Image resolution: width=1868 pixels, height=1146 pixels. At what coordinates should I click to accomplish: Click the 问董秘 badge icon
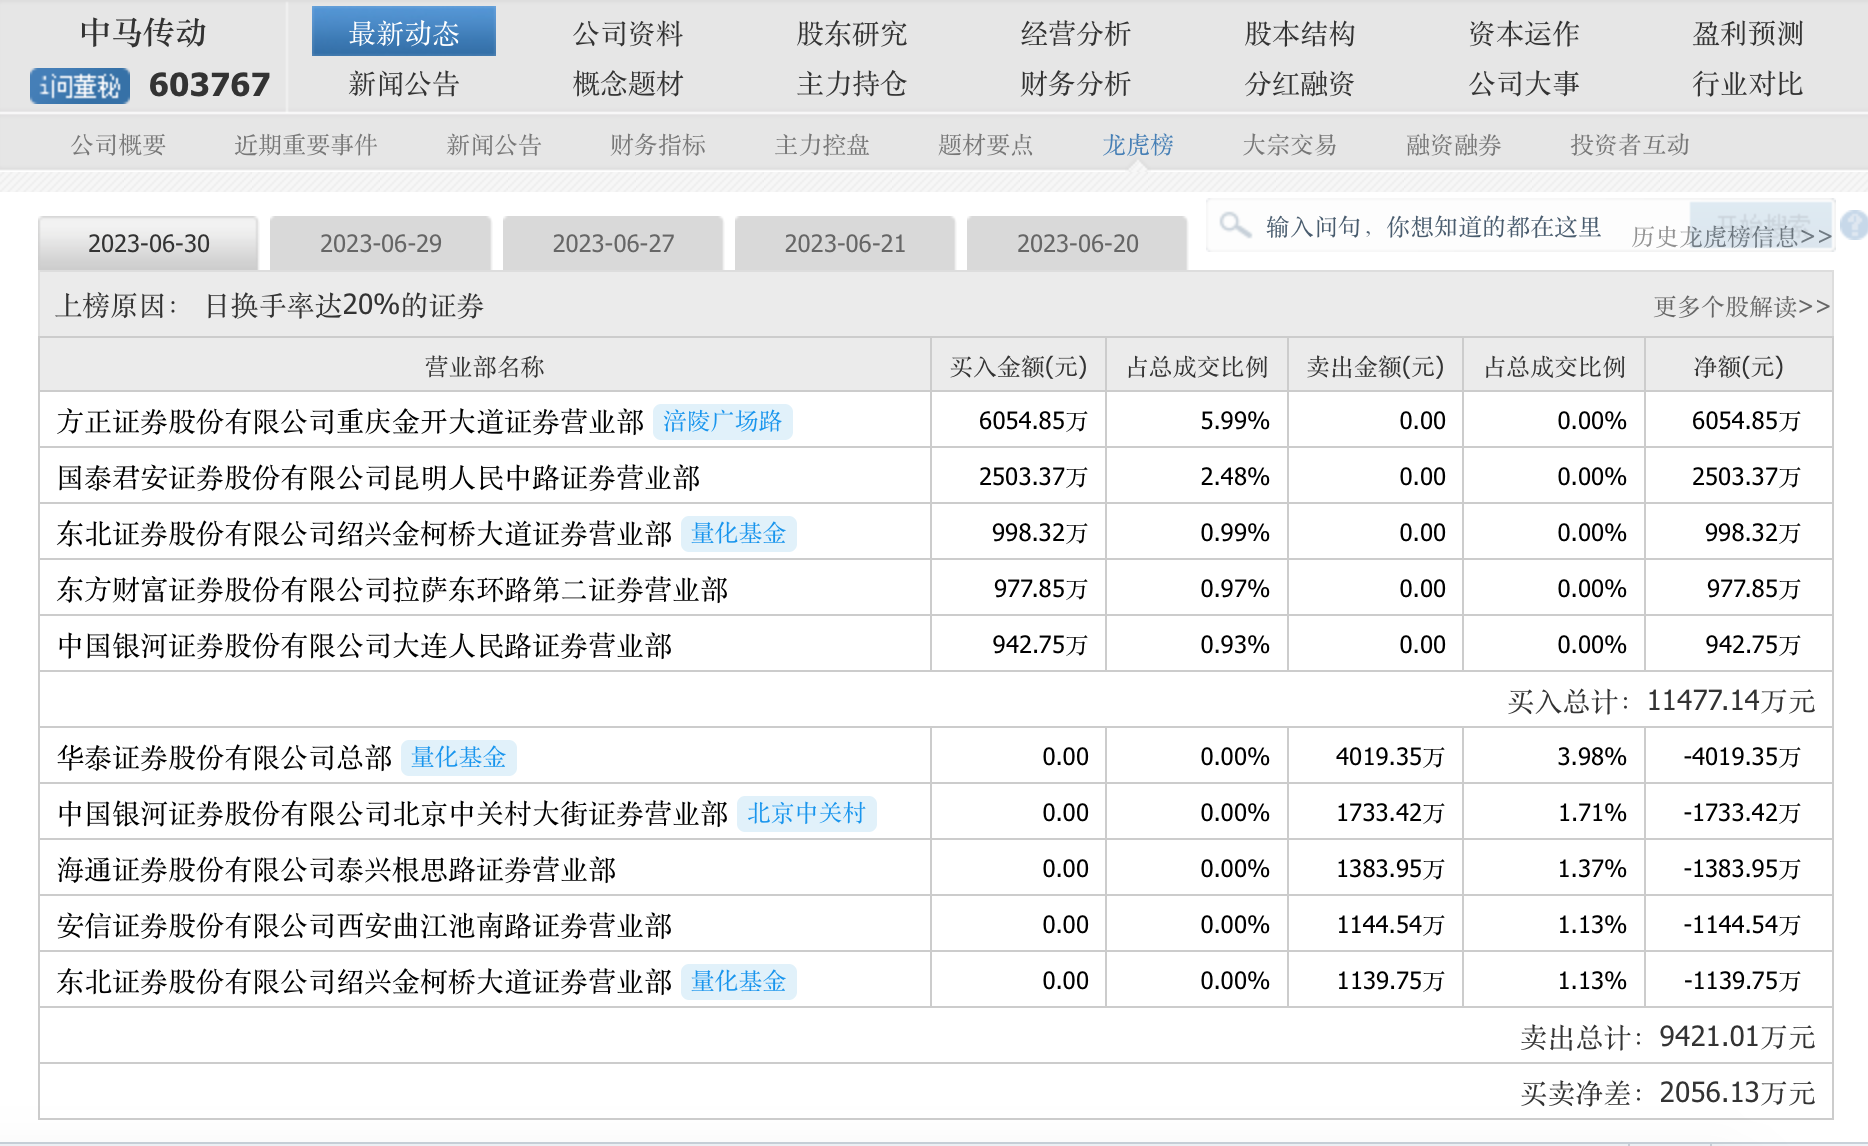pyautogui.click(x=80, y=86)
